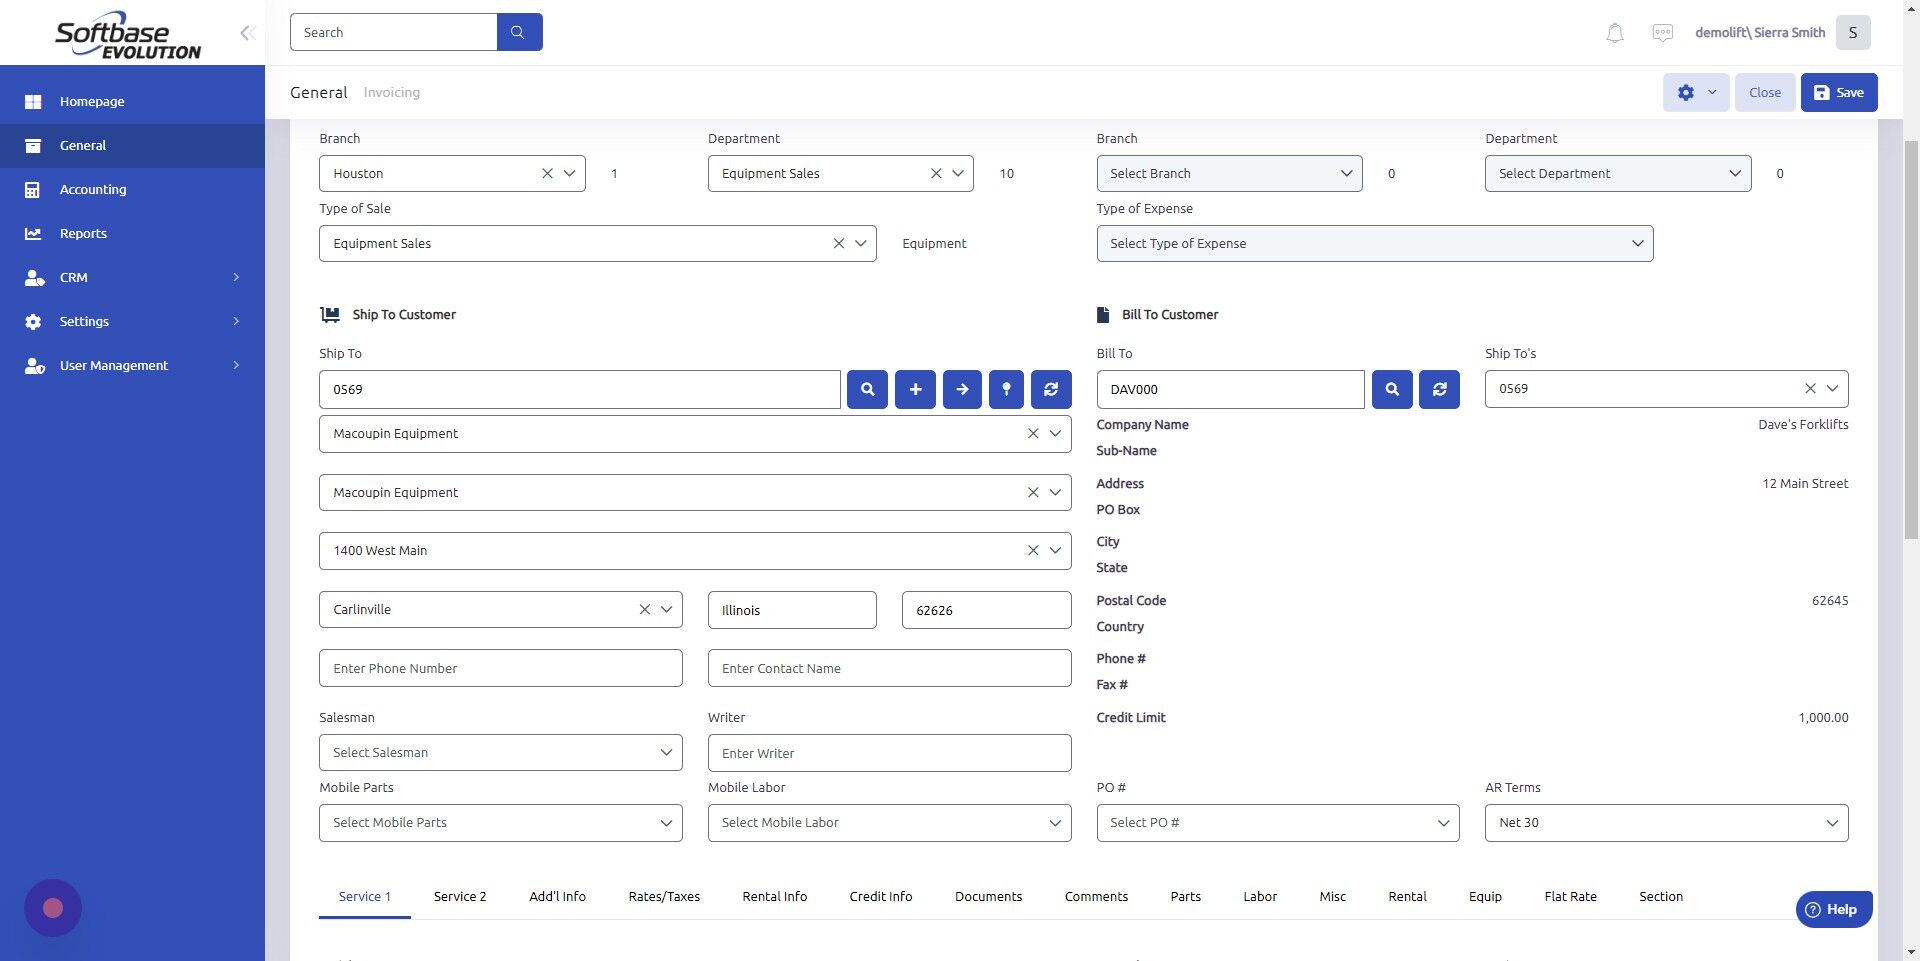The image size is (1920, 961).
Task: Open the messages icon in the header
Action: [x=1661, y=32]
